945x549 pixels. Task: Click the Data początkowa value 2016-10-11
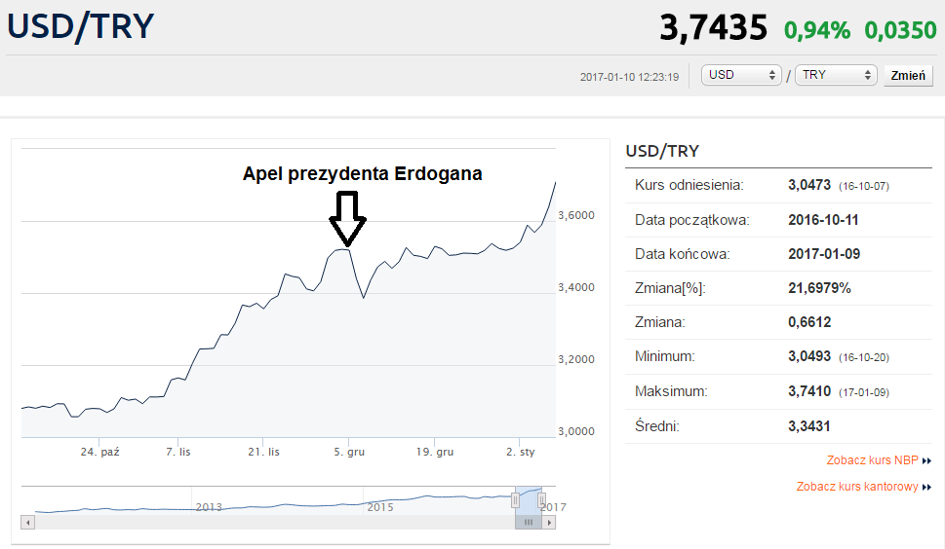coord(823,220)
